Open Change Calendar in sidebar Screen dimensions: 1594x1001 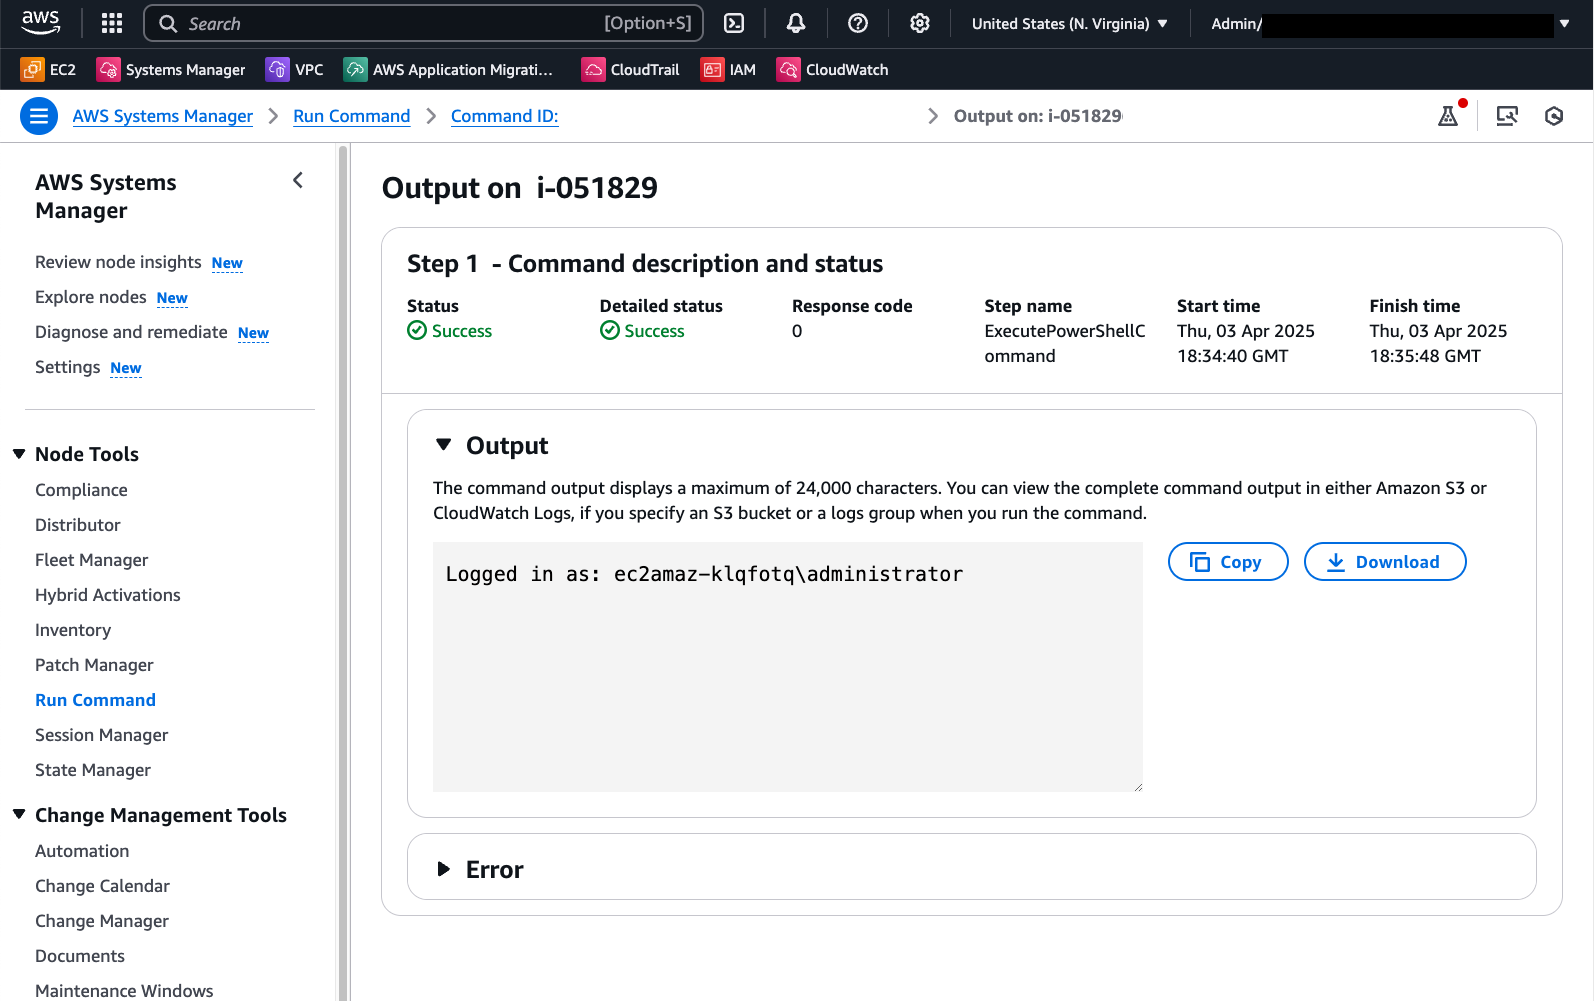pyautogui.click(x=102, y=886)
